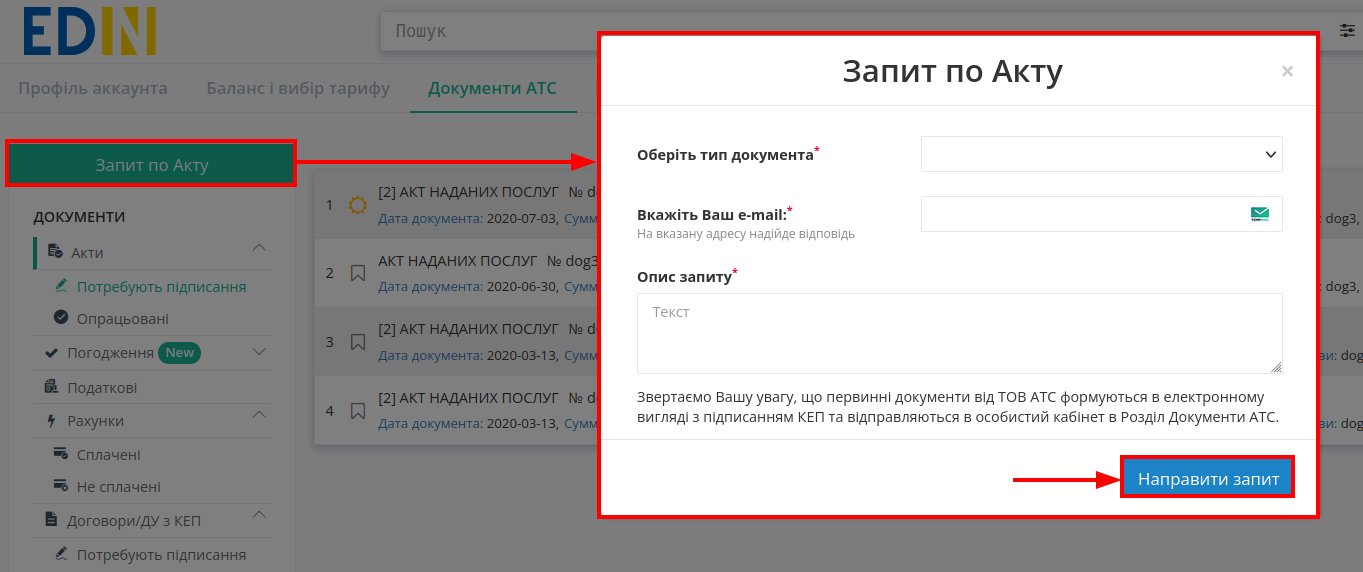
Task: Open Потребують підписання under Акти
Action: click(161, 287)
